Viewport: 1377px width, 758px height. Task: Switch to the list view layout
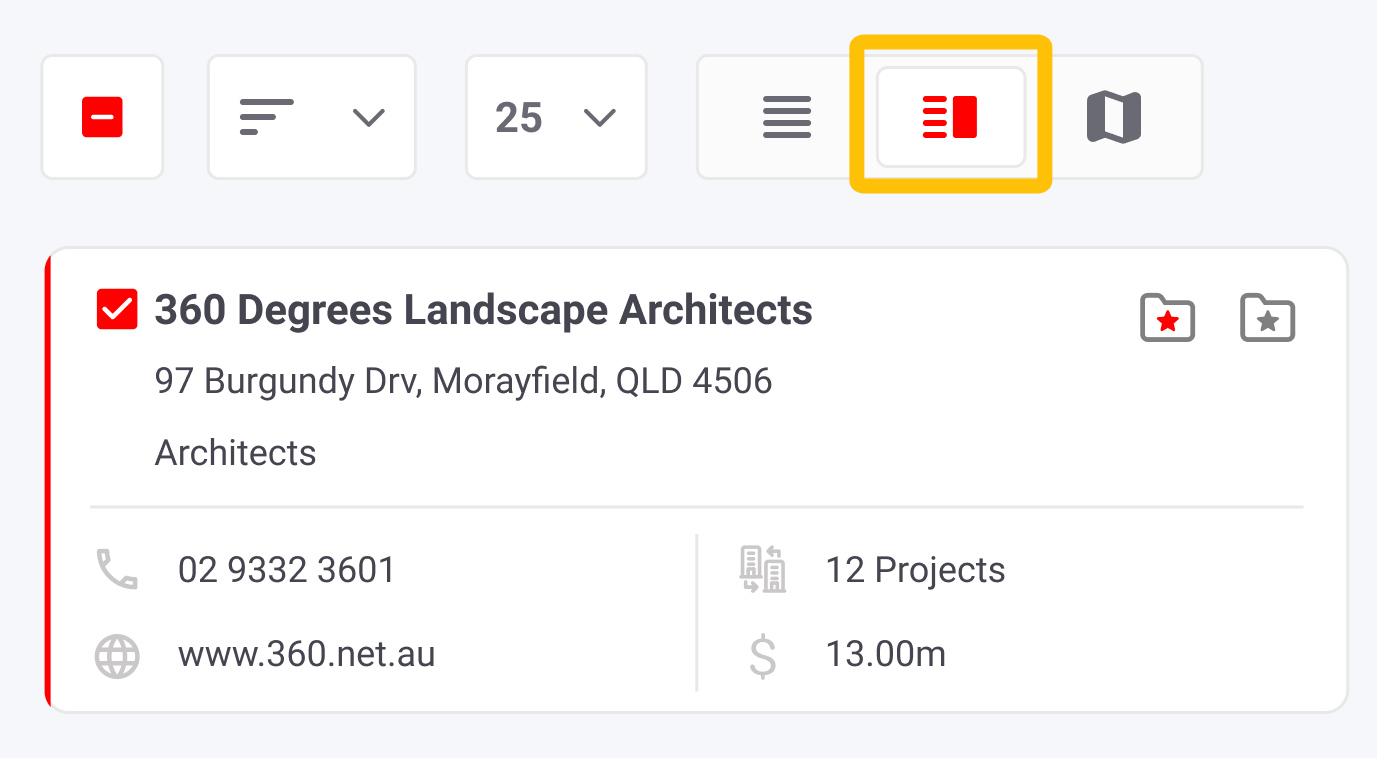787,118
